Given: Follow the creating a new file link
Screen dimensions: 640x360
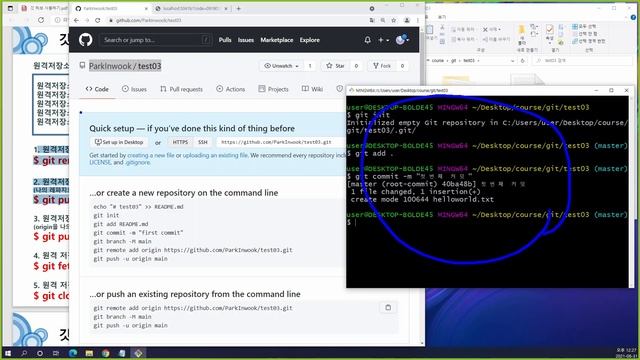Looking at the screenshot, I should click(x=151, y=156).
